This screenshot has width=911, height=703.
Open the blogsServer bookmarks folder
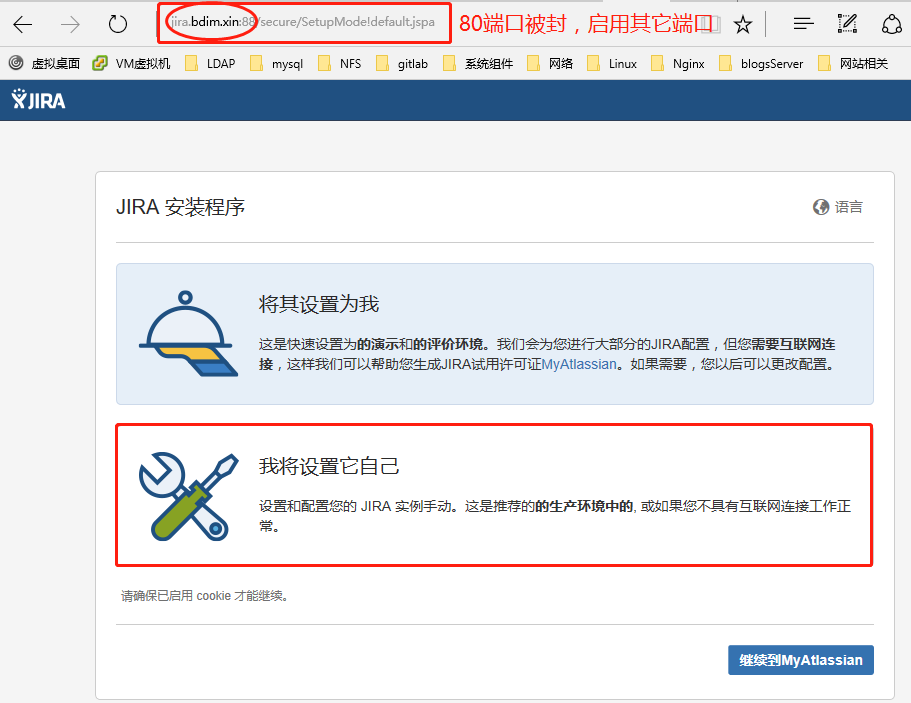coord(760,64)
